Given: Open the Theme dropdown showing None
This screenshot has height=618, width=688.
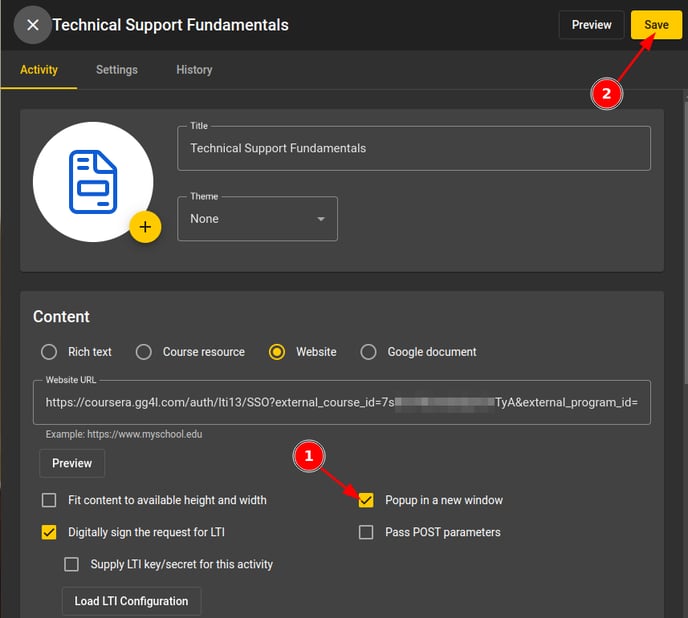Looking at the screenshot, I should click(257, 219).
